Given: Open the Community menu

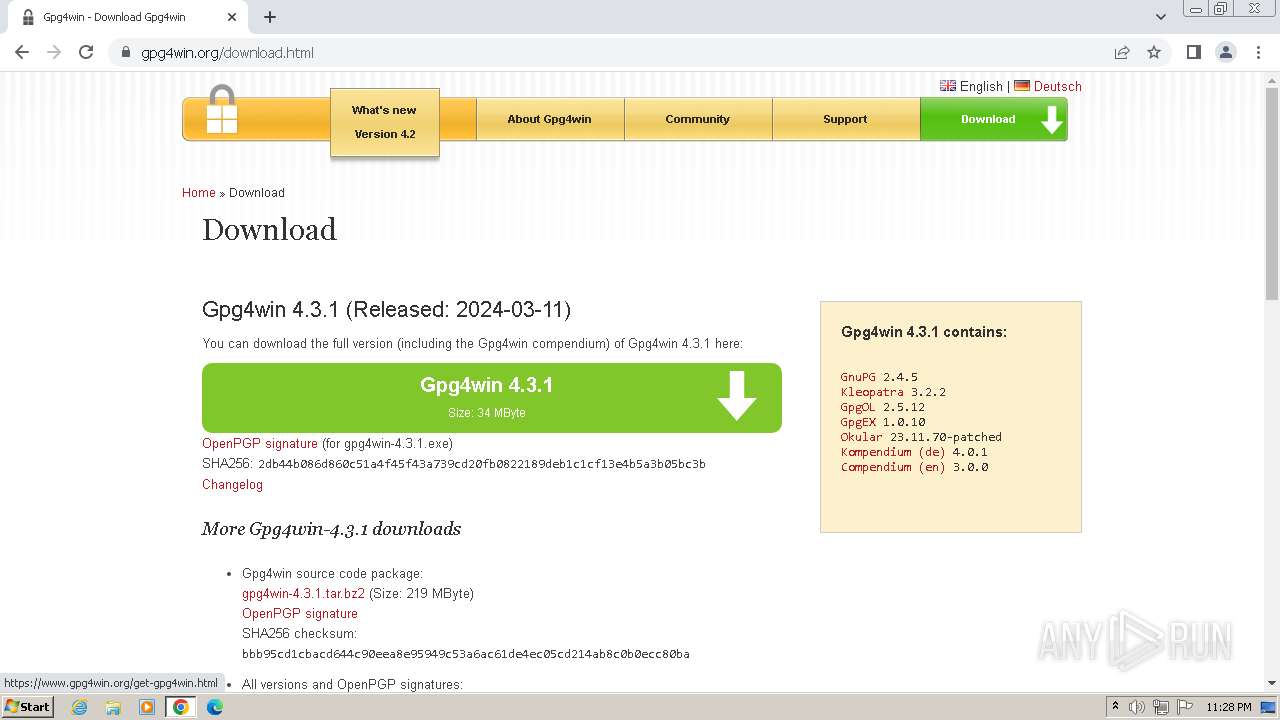Looking at the screenshot, I should pyautogui.click(x=697, y=119).
